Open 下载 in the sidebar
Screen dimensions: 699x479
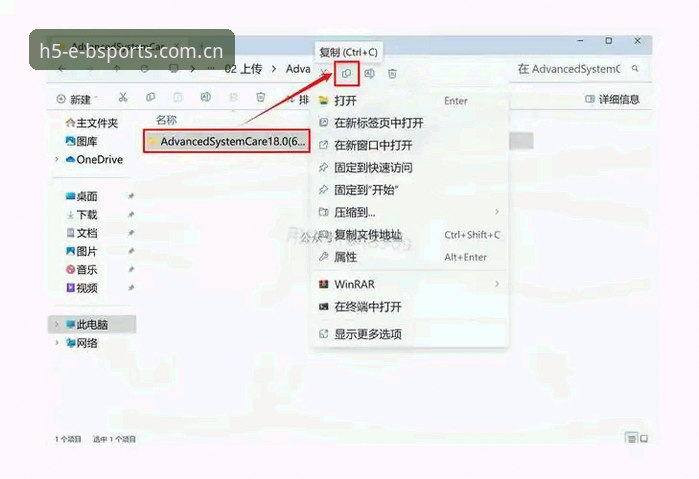click(81, 215)
